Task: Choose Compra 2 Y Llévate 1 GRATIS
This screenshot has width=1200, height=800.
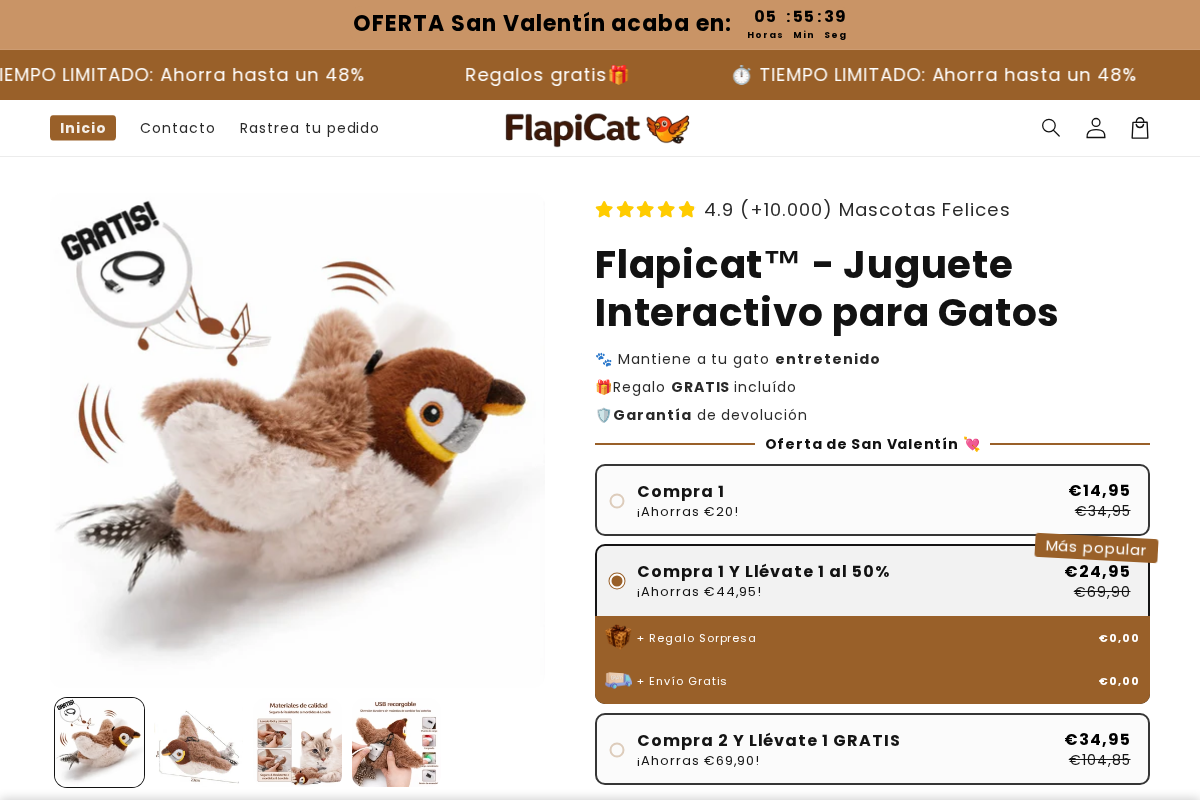Action: point(617,750)
